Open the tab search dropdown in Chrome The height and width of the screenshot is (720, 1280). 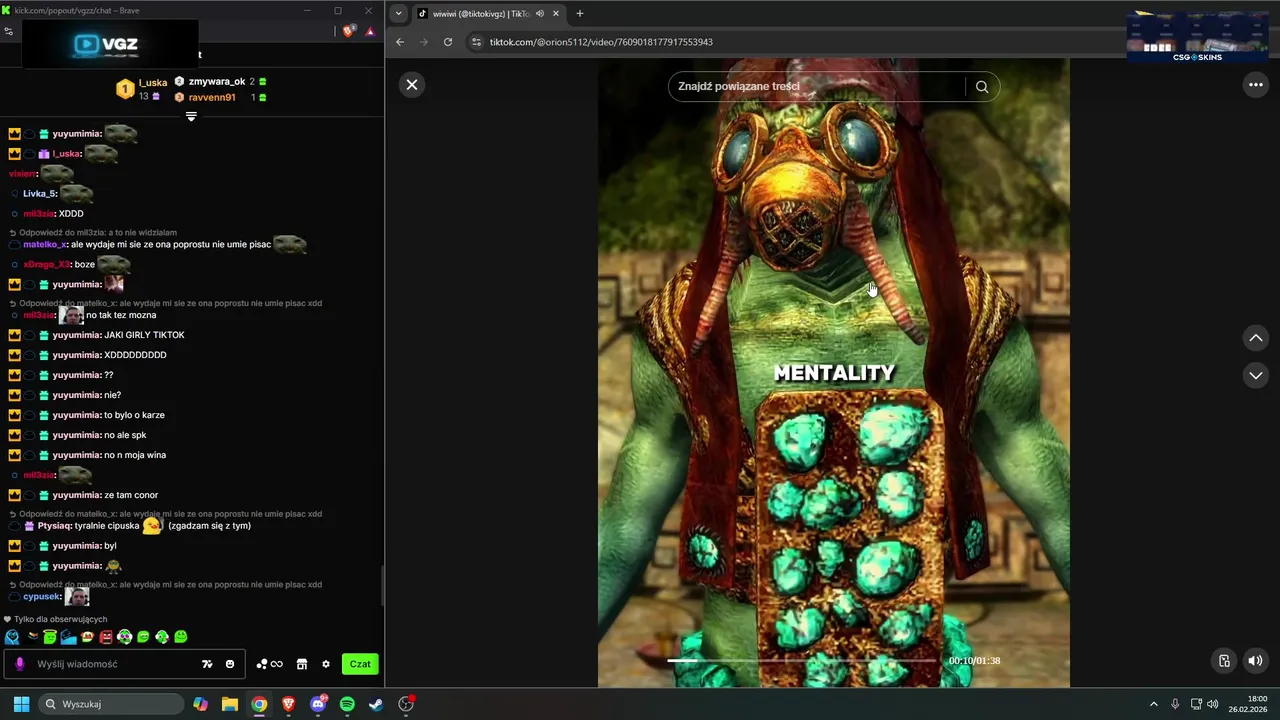pyautogui.click(x=399, y=14)
